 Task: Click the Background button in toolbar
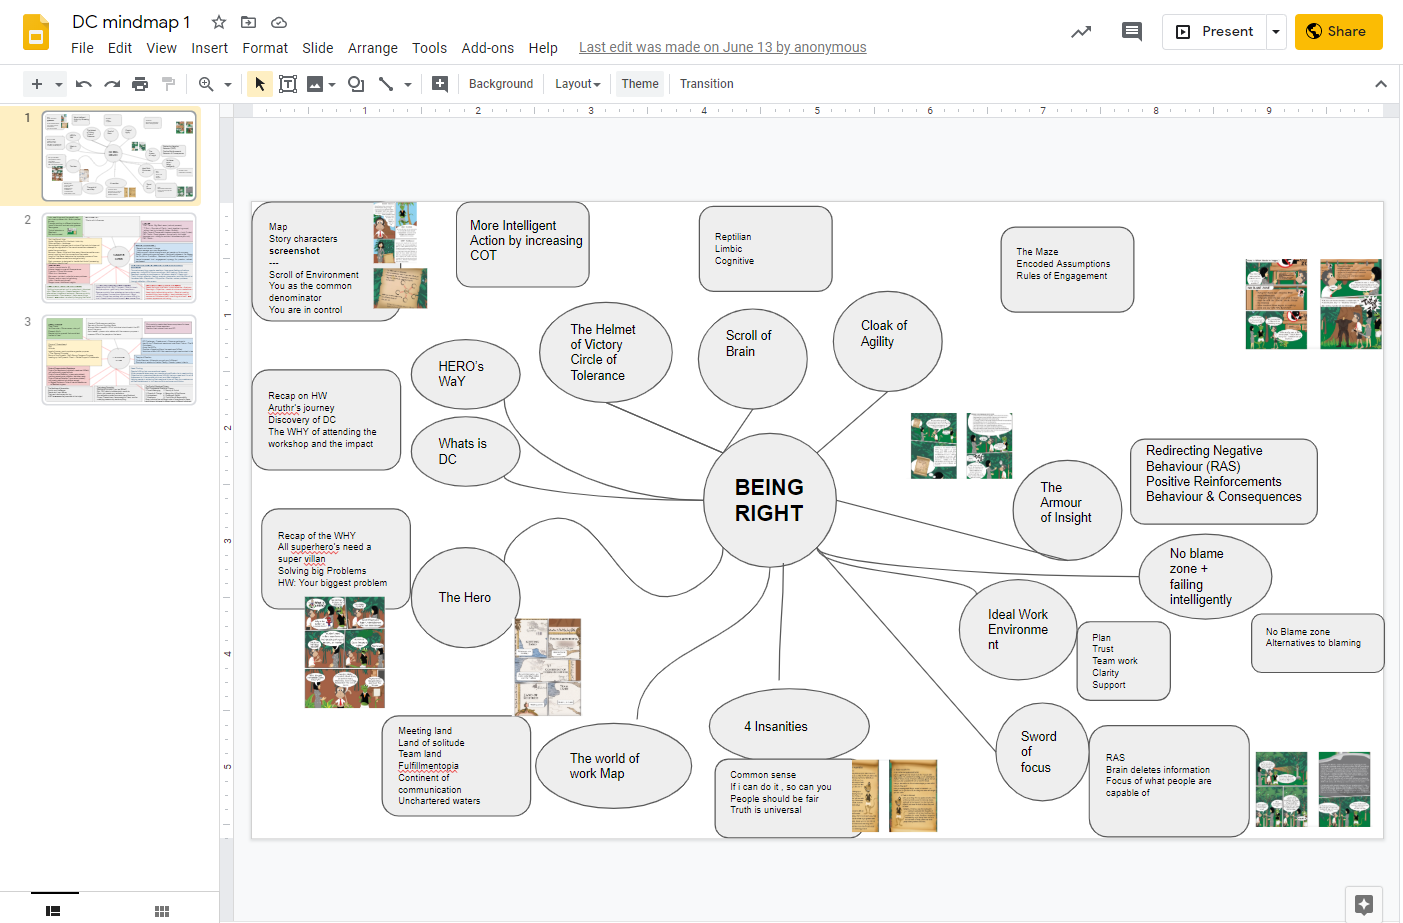tap(501, 84)
